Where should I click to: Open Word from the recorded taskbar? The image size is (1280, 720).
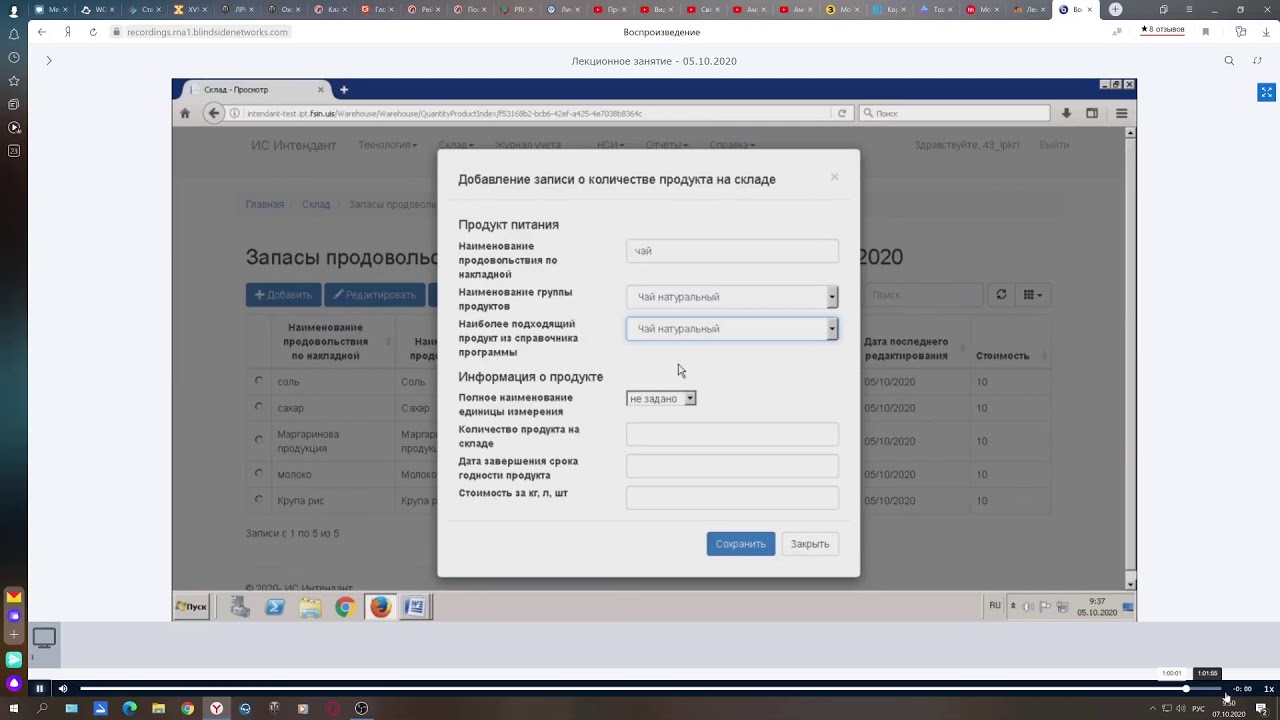[x=415, y=607]
